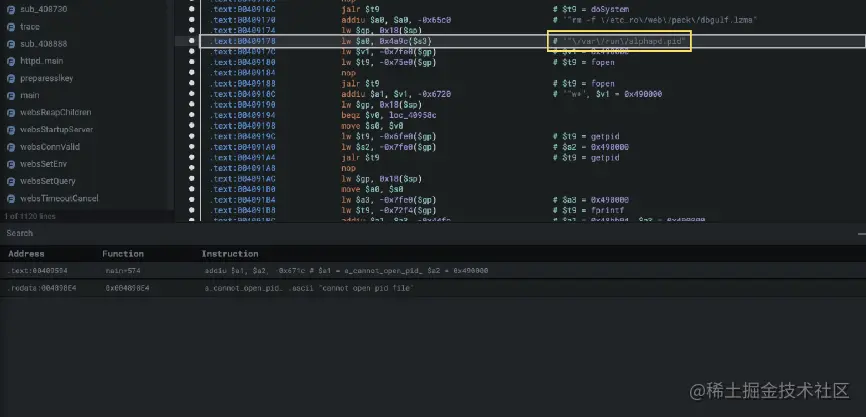866x417 pixels.
Task: Toggle breakpoint dot at .text:00409178
Action: [192, 41]
